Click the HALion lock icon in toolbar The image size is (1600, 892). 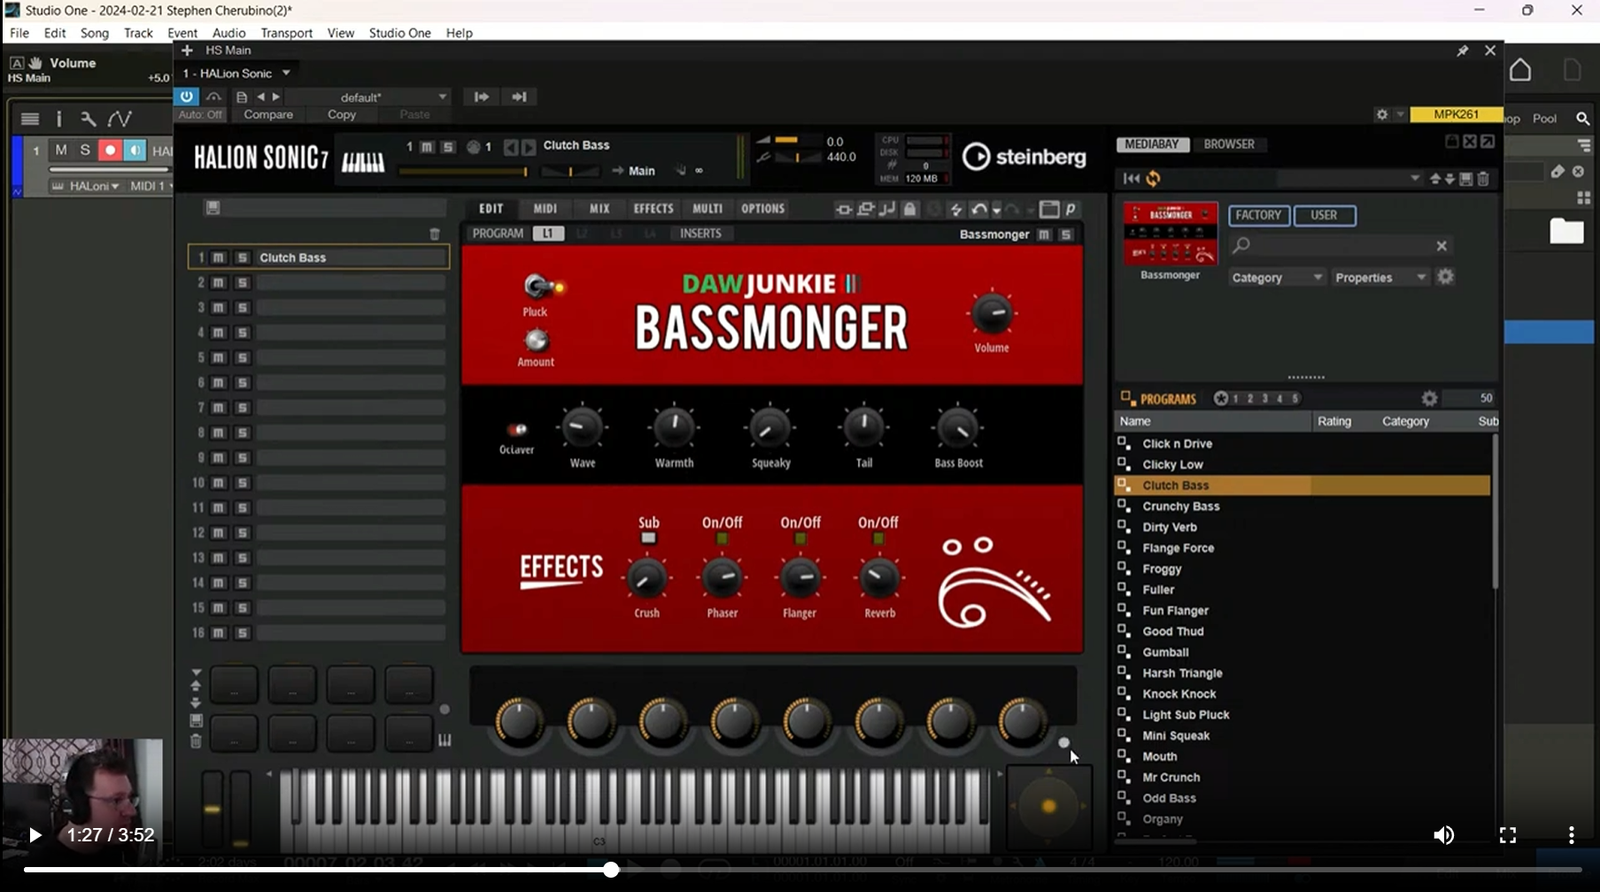pos(910,209)
